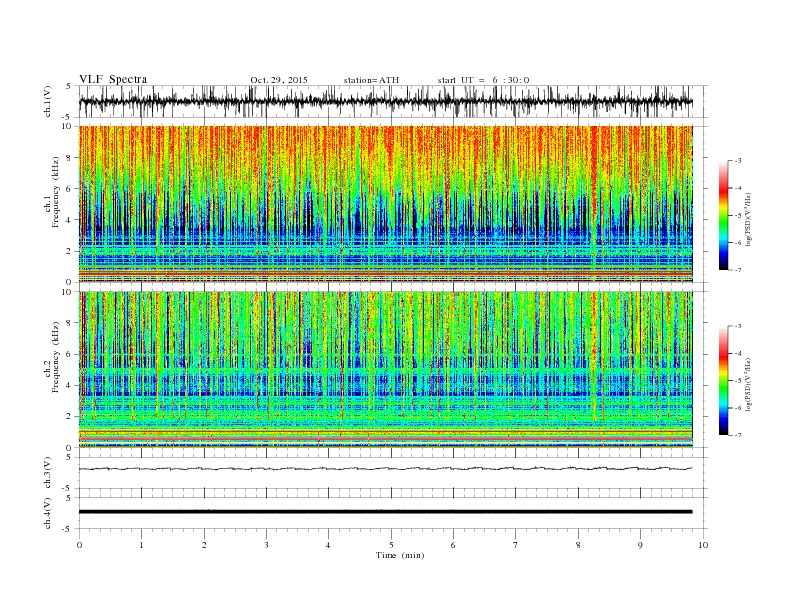Click the time axis tick label "10"

click(703, 545)
